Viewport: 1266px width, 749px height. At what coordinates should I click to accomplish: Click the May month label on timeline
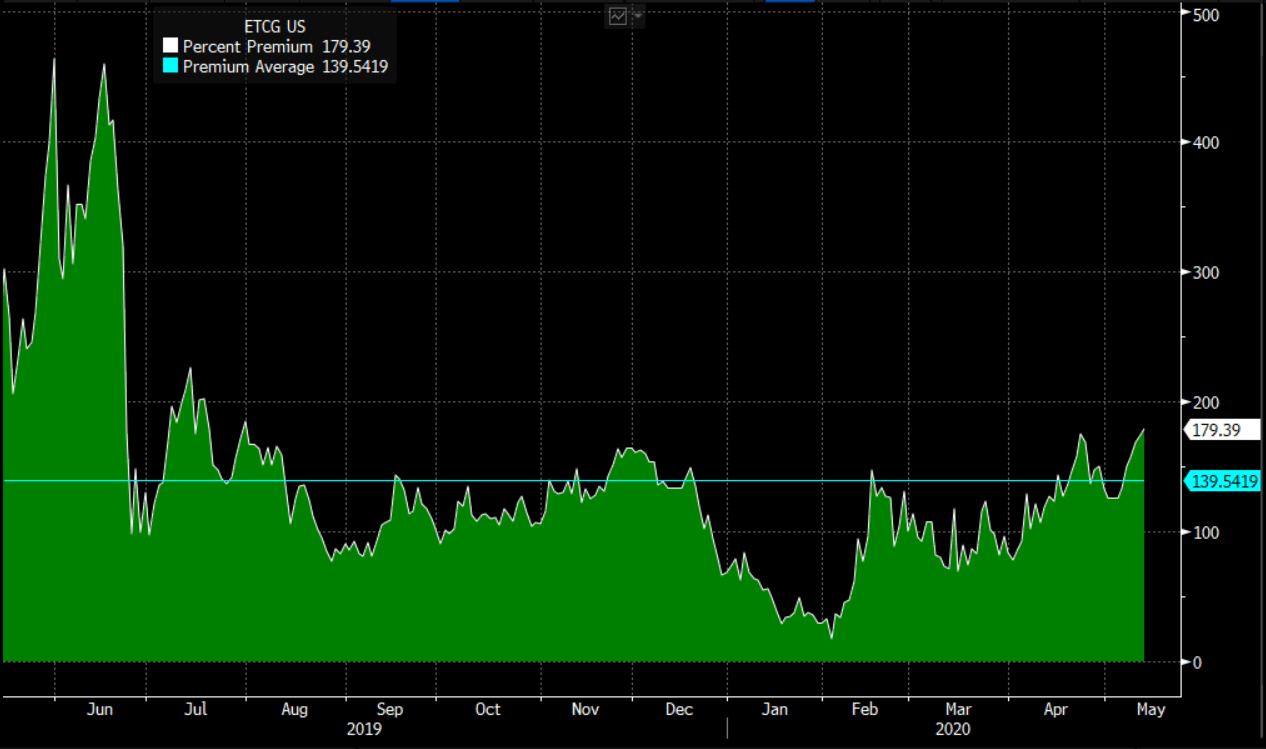[1150, 709]
